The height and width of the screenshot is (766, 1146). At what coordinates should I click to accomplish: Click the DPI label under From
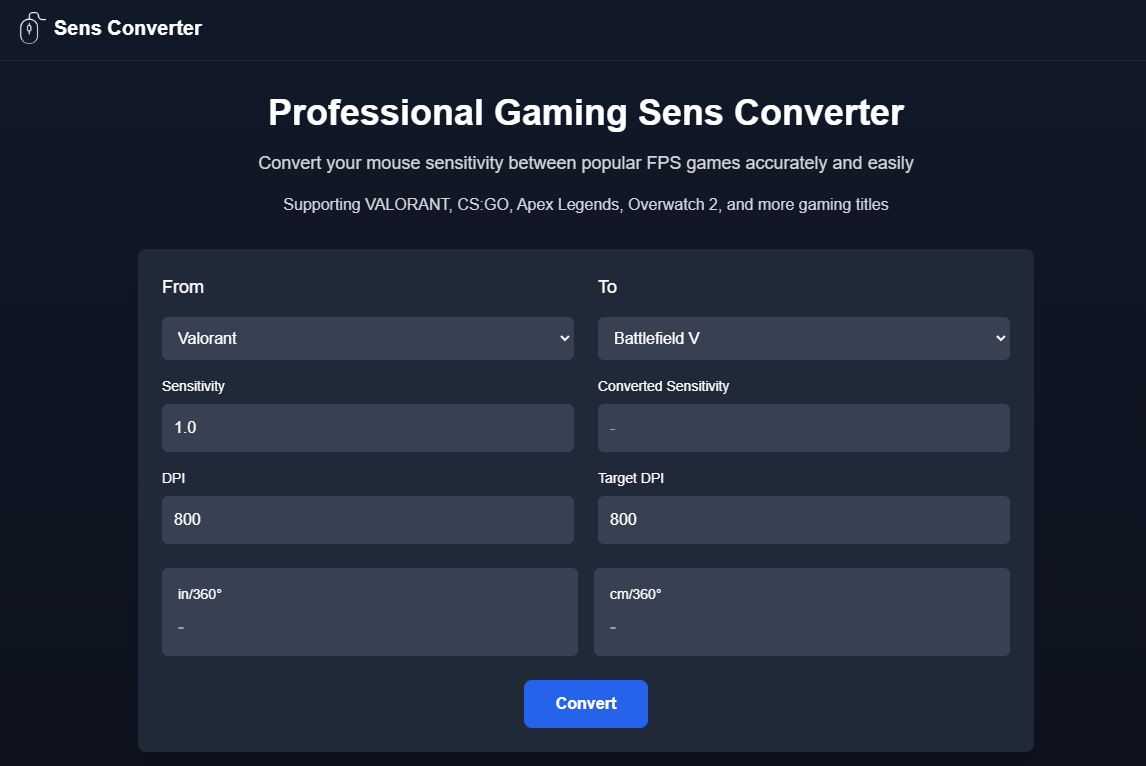173,478
